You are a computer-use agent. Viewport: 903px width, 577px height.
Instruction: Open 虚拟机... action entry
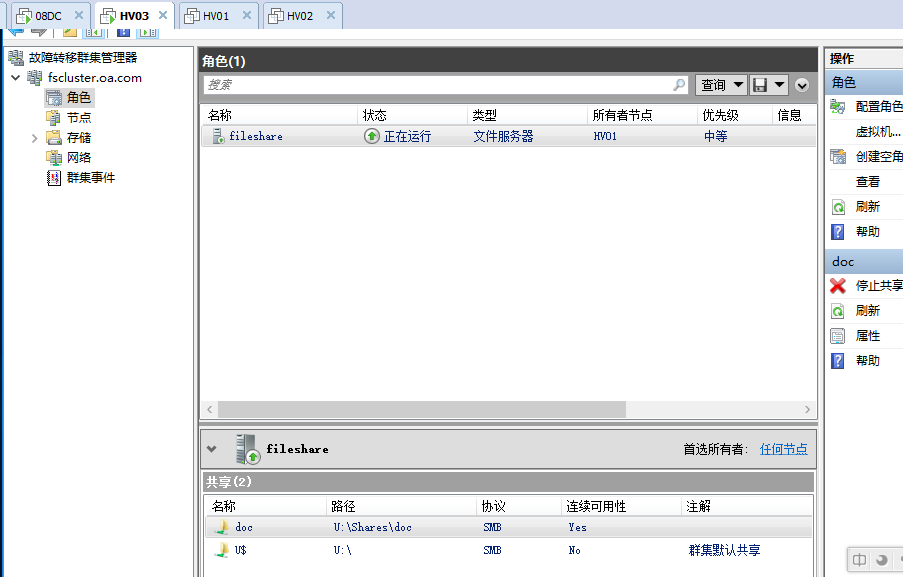pyautogui.click(x=866, y=132)
